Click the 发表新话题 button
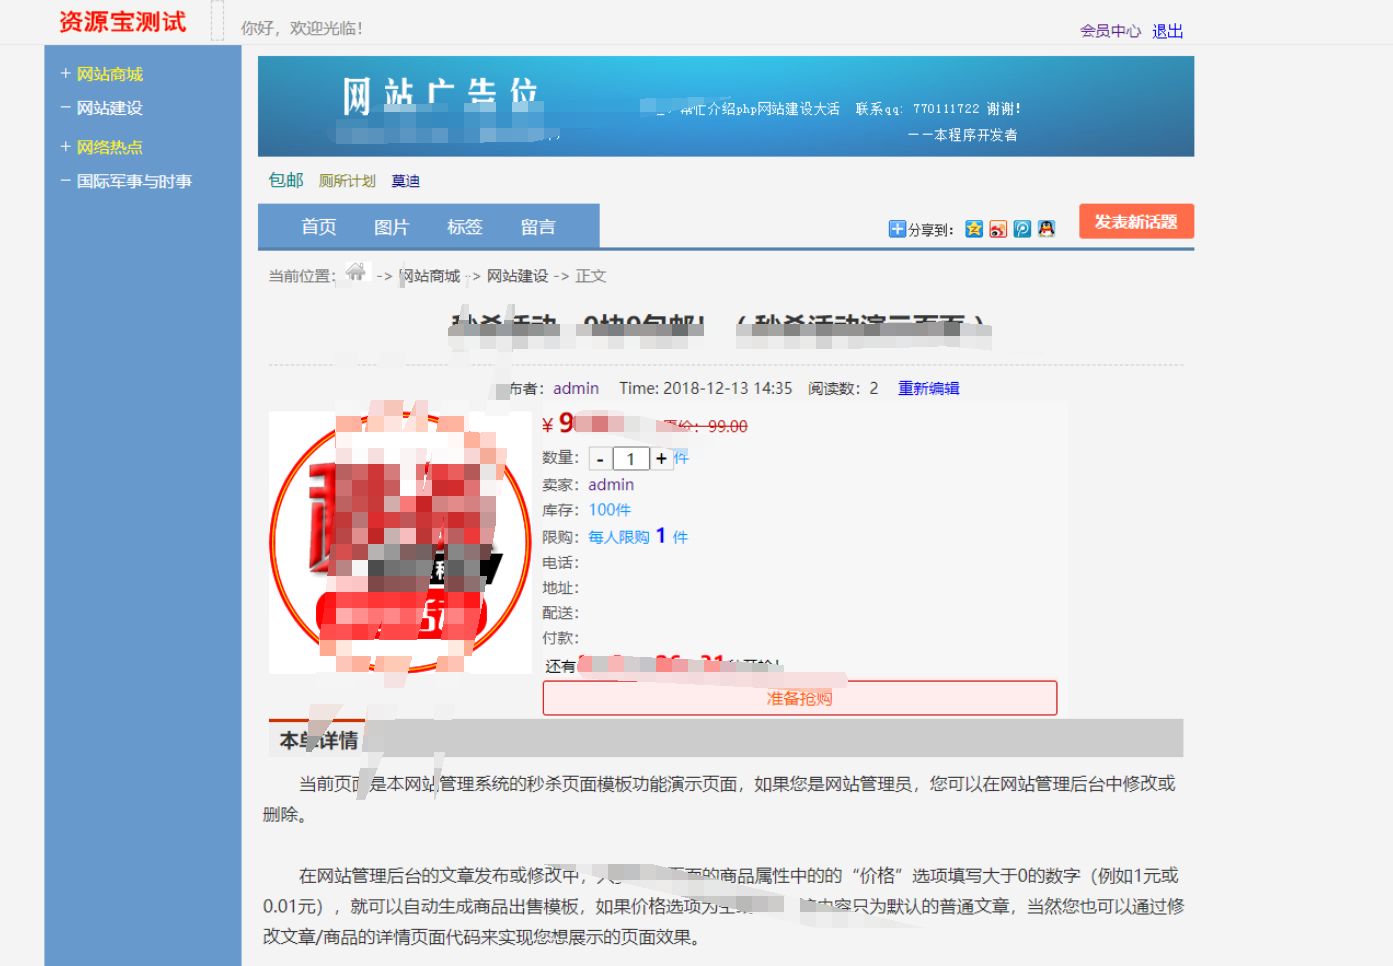Viewport: 1393px width, 966px height. coord(1135,221)
